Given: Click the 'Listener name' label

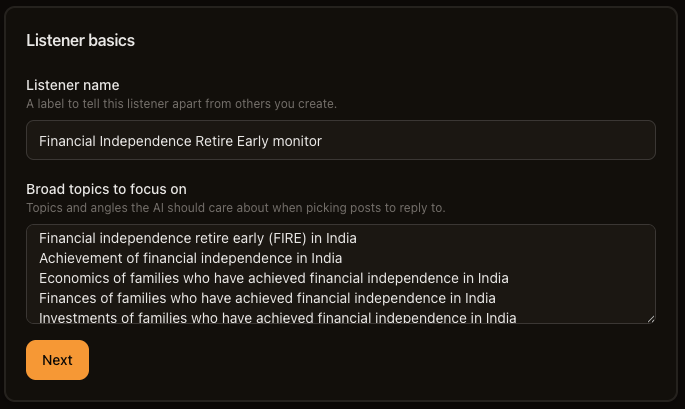Looking at the screenshot, I should pyautogui.click(x=73, y=85).
